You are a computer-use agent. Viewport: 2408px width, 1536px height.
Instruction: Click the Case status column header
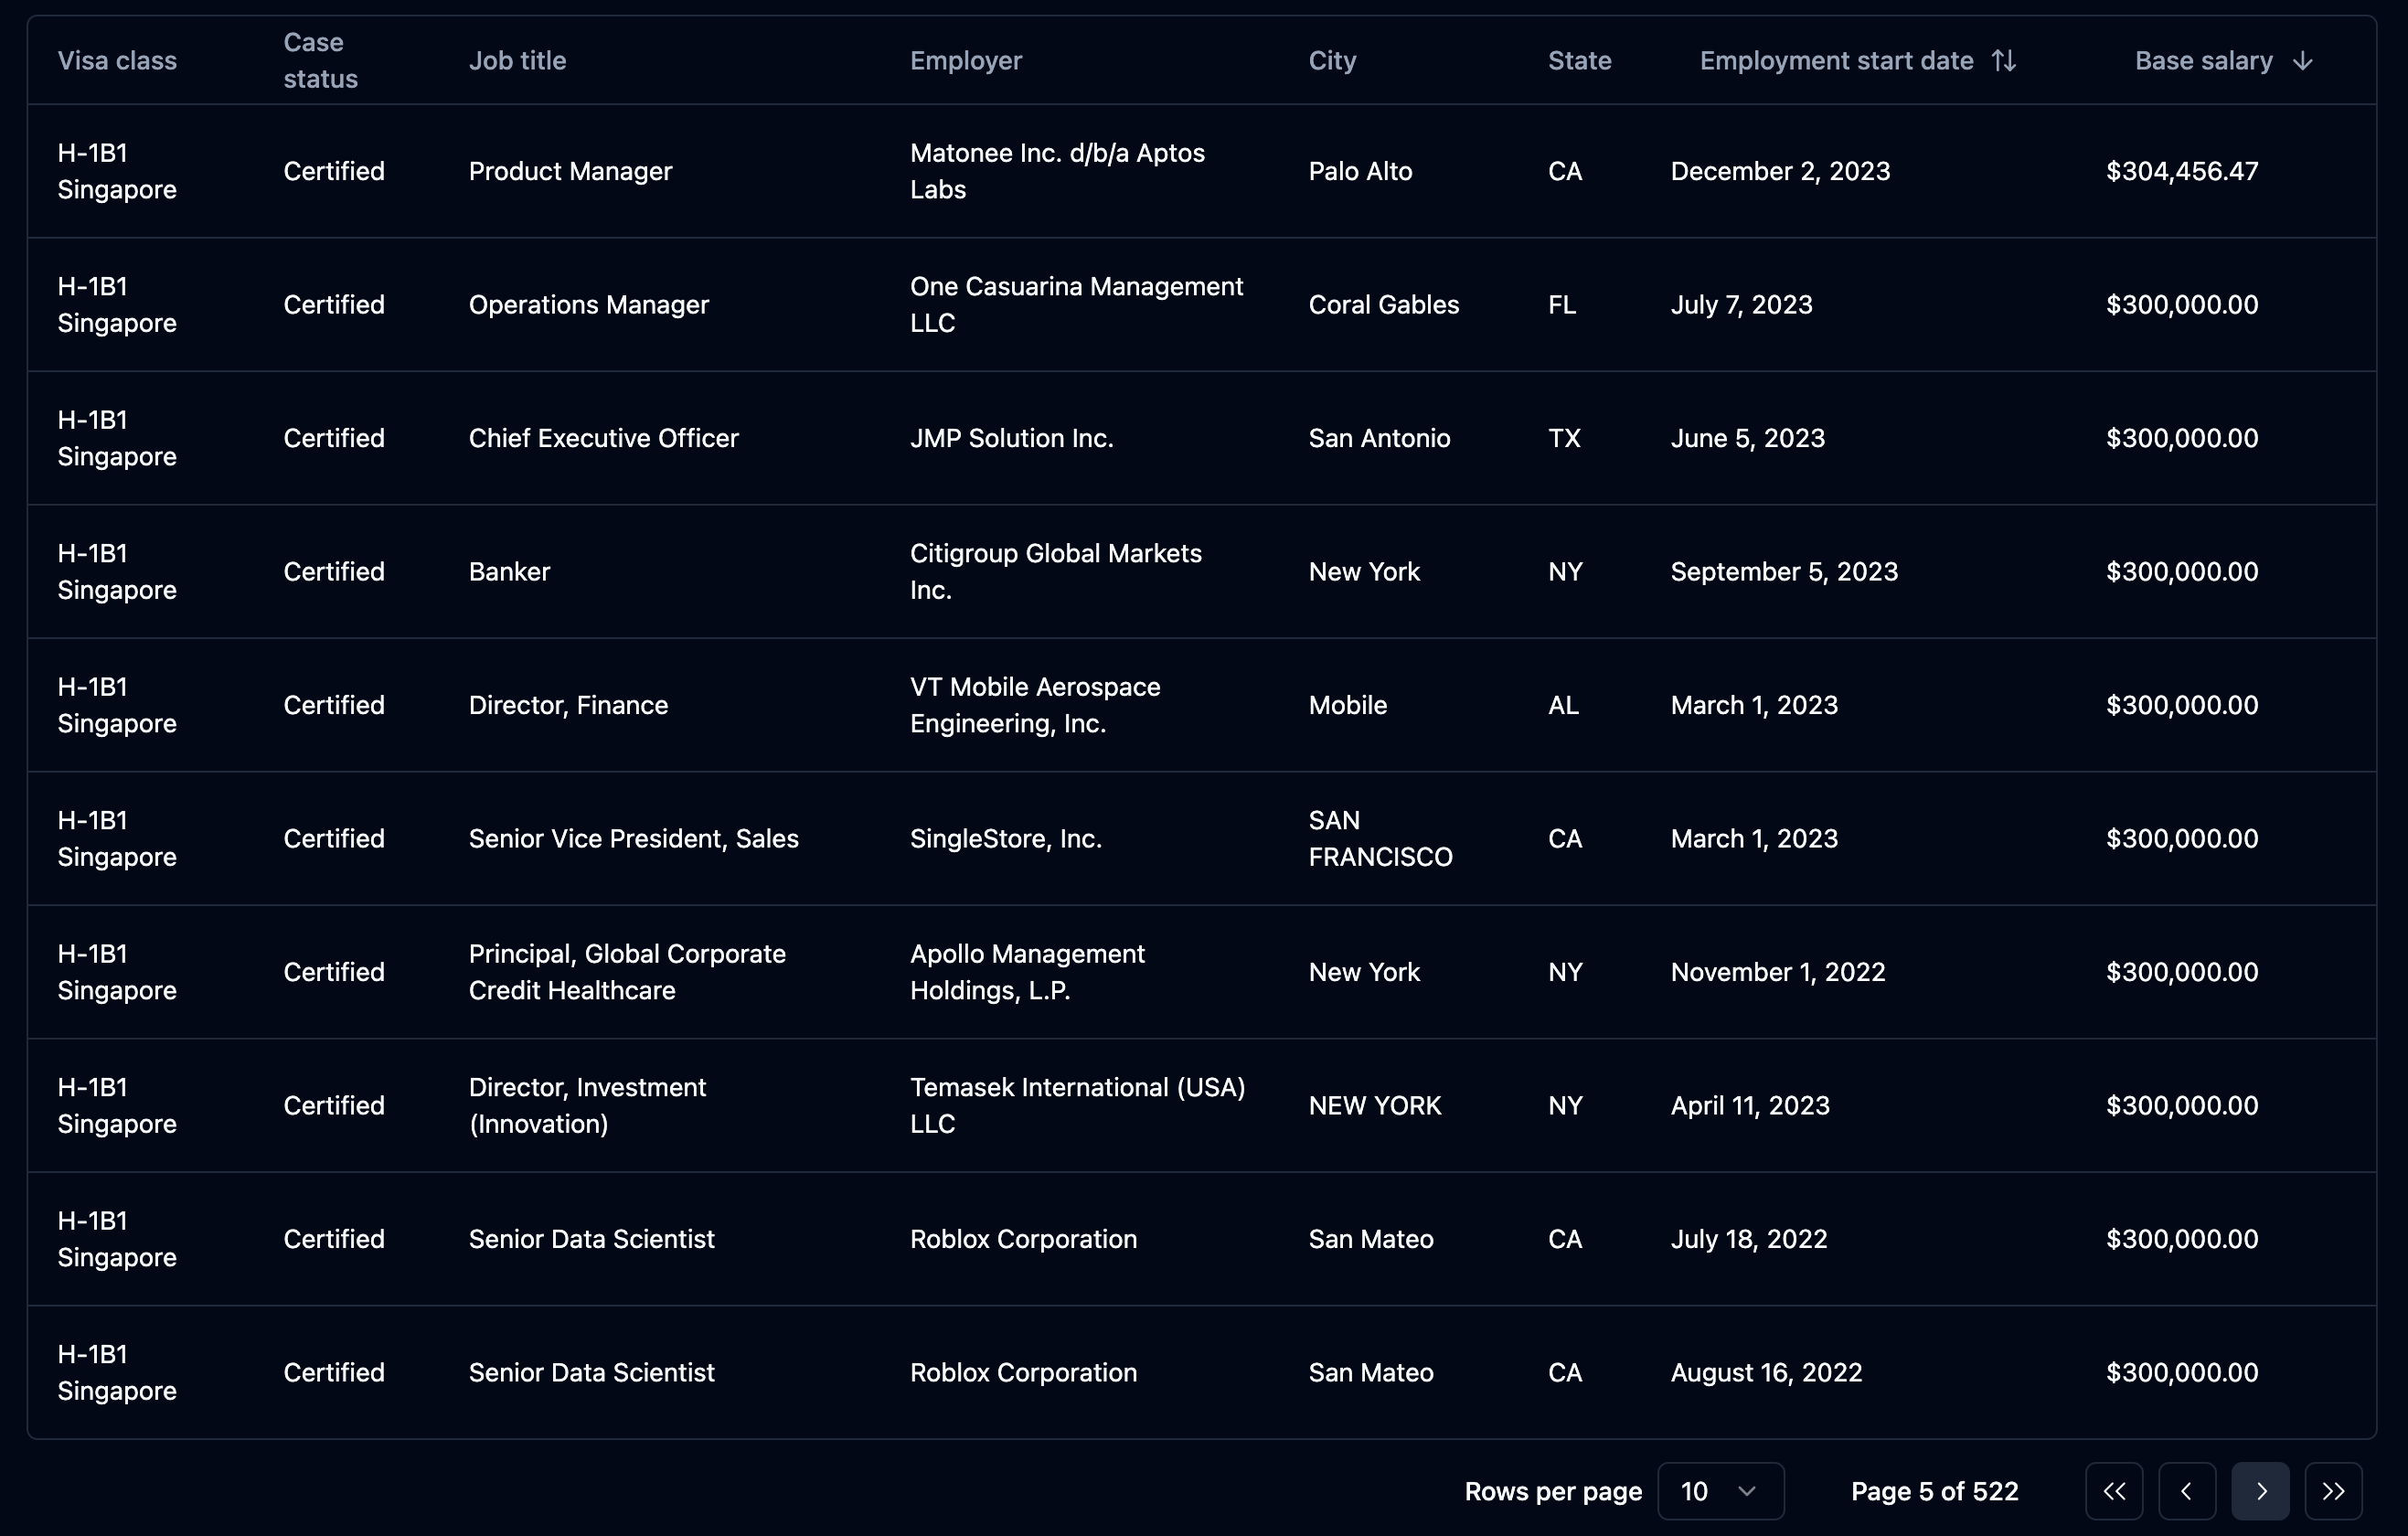[x=320, y=60]
